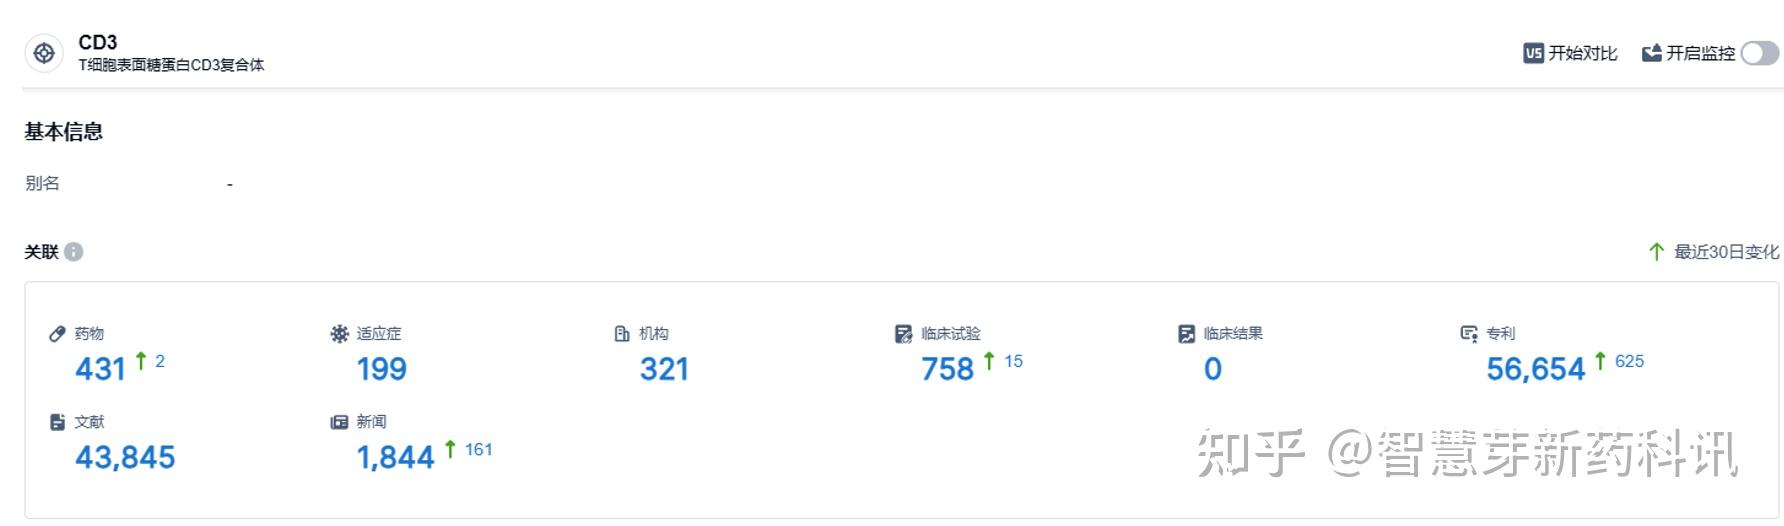
Task: Click the CD3 target crosshair icon
Action: pyautogui.click(x=44, y=53)
